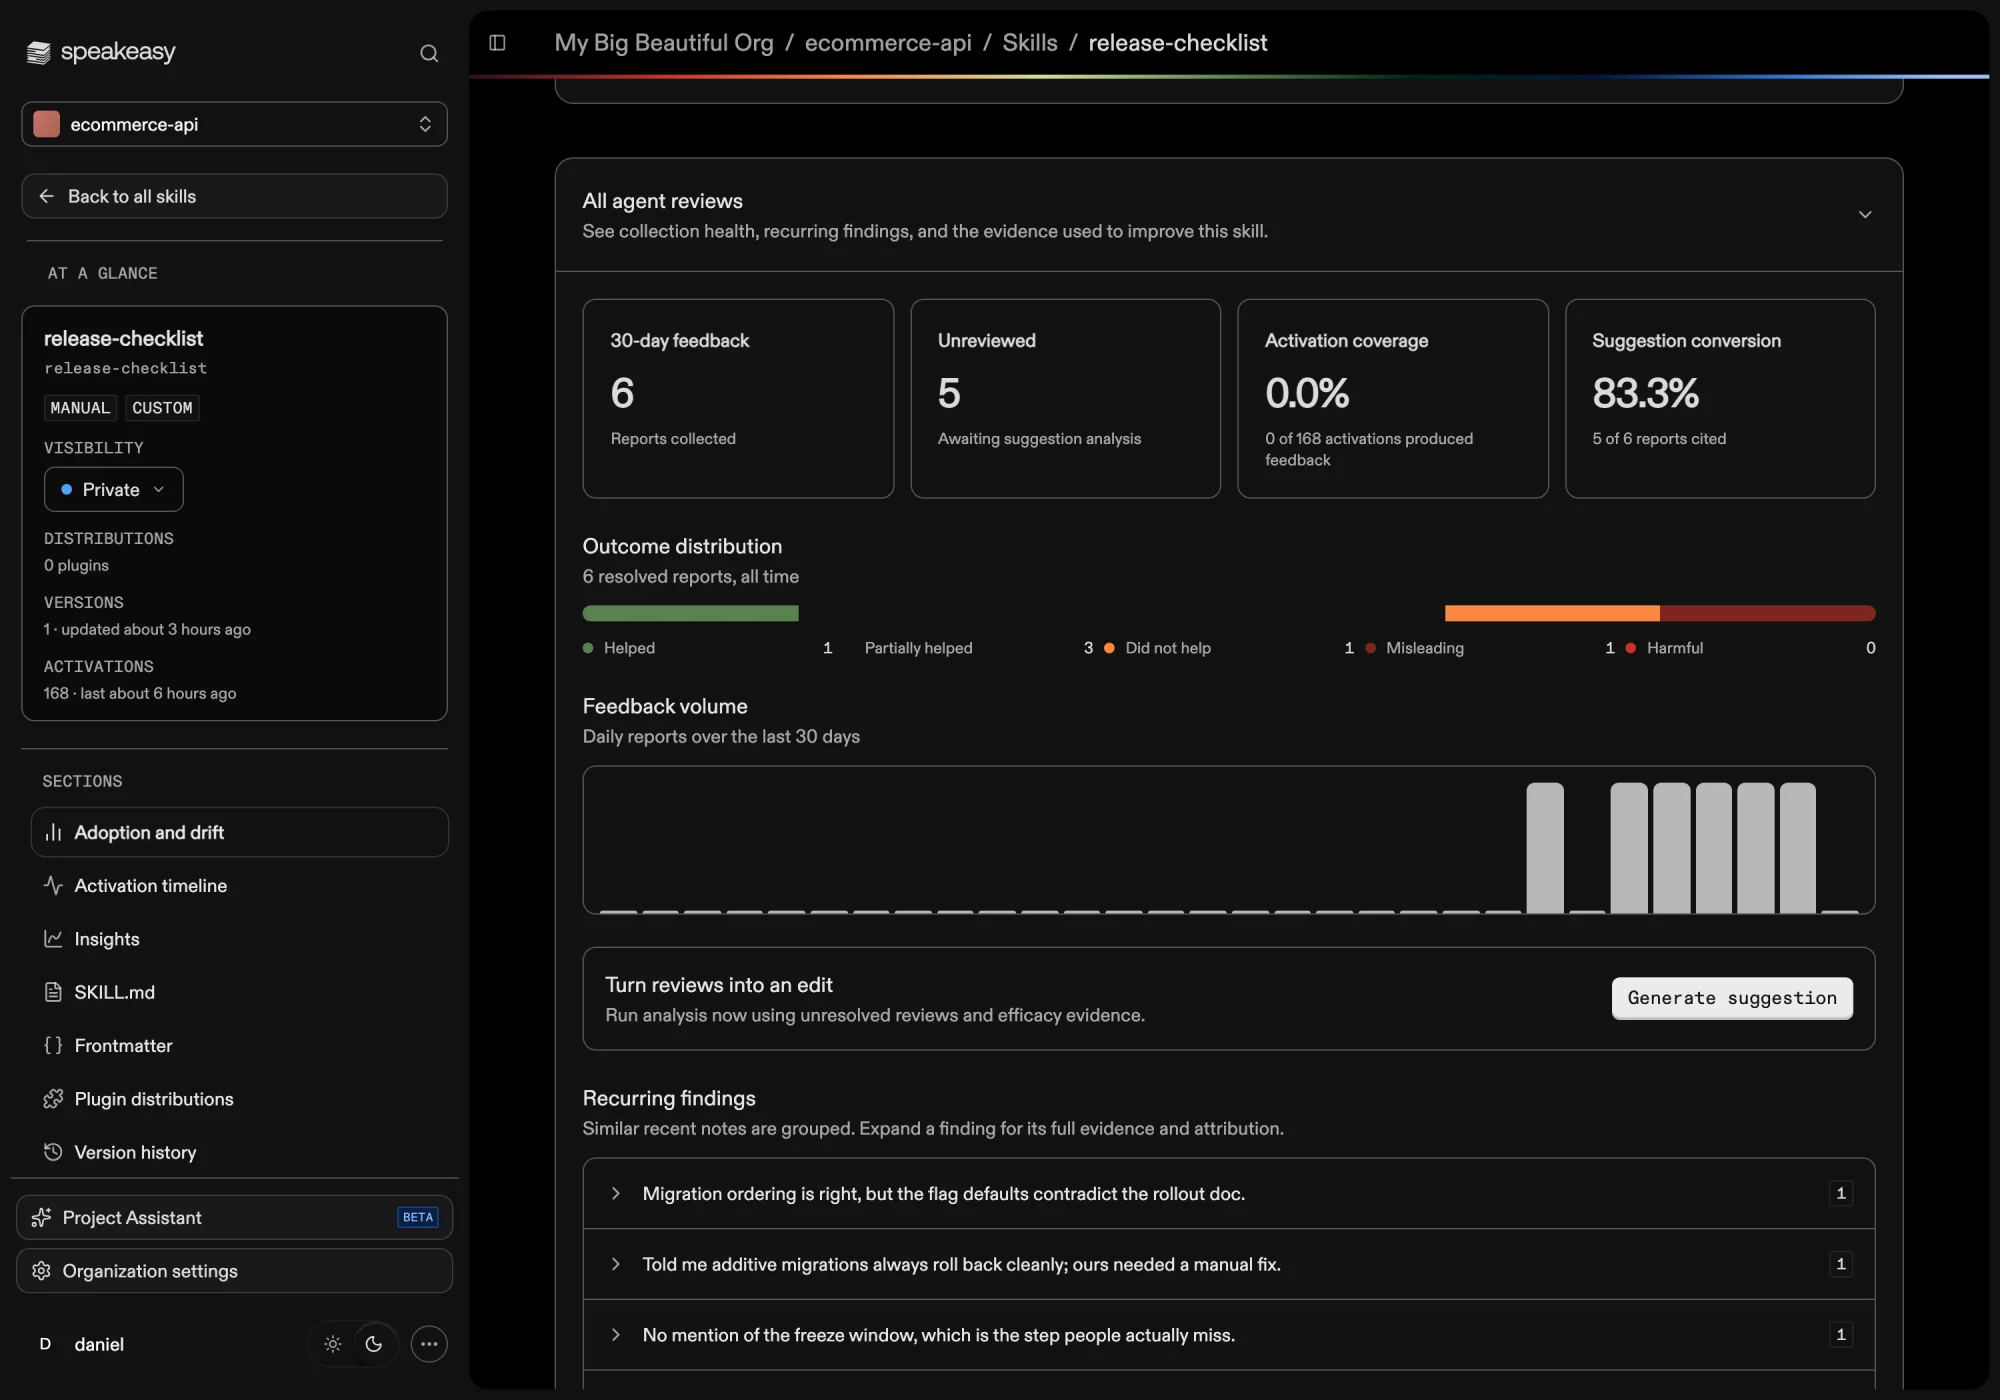Go to My Big Beautiful Org breadcrumb
The image size is (2000, 1400).
664,43
